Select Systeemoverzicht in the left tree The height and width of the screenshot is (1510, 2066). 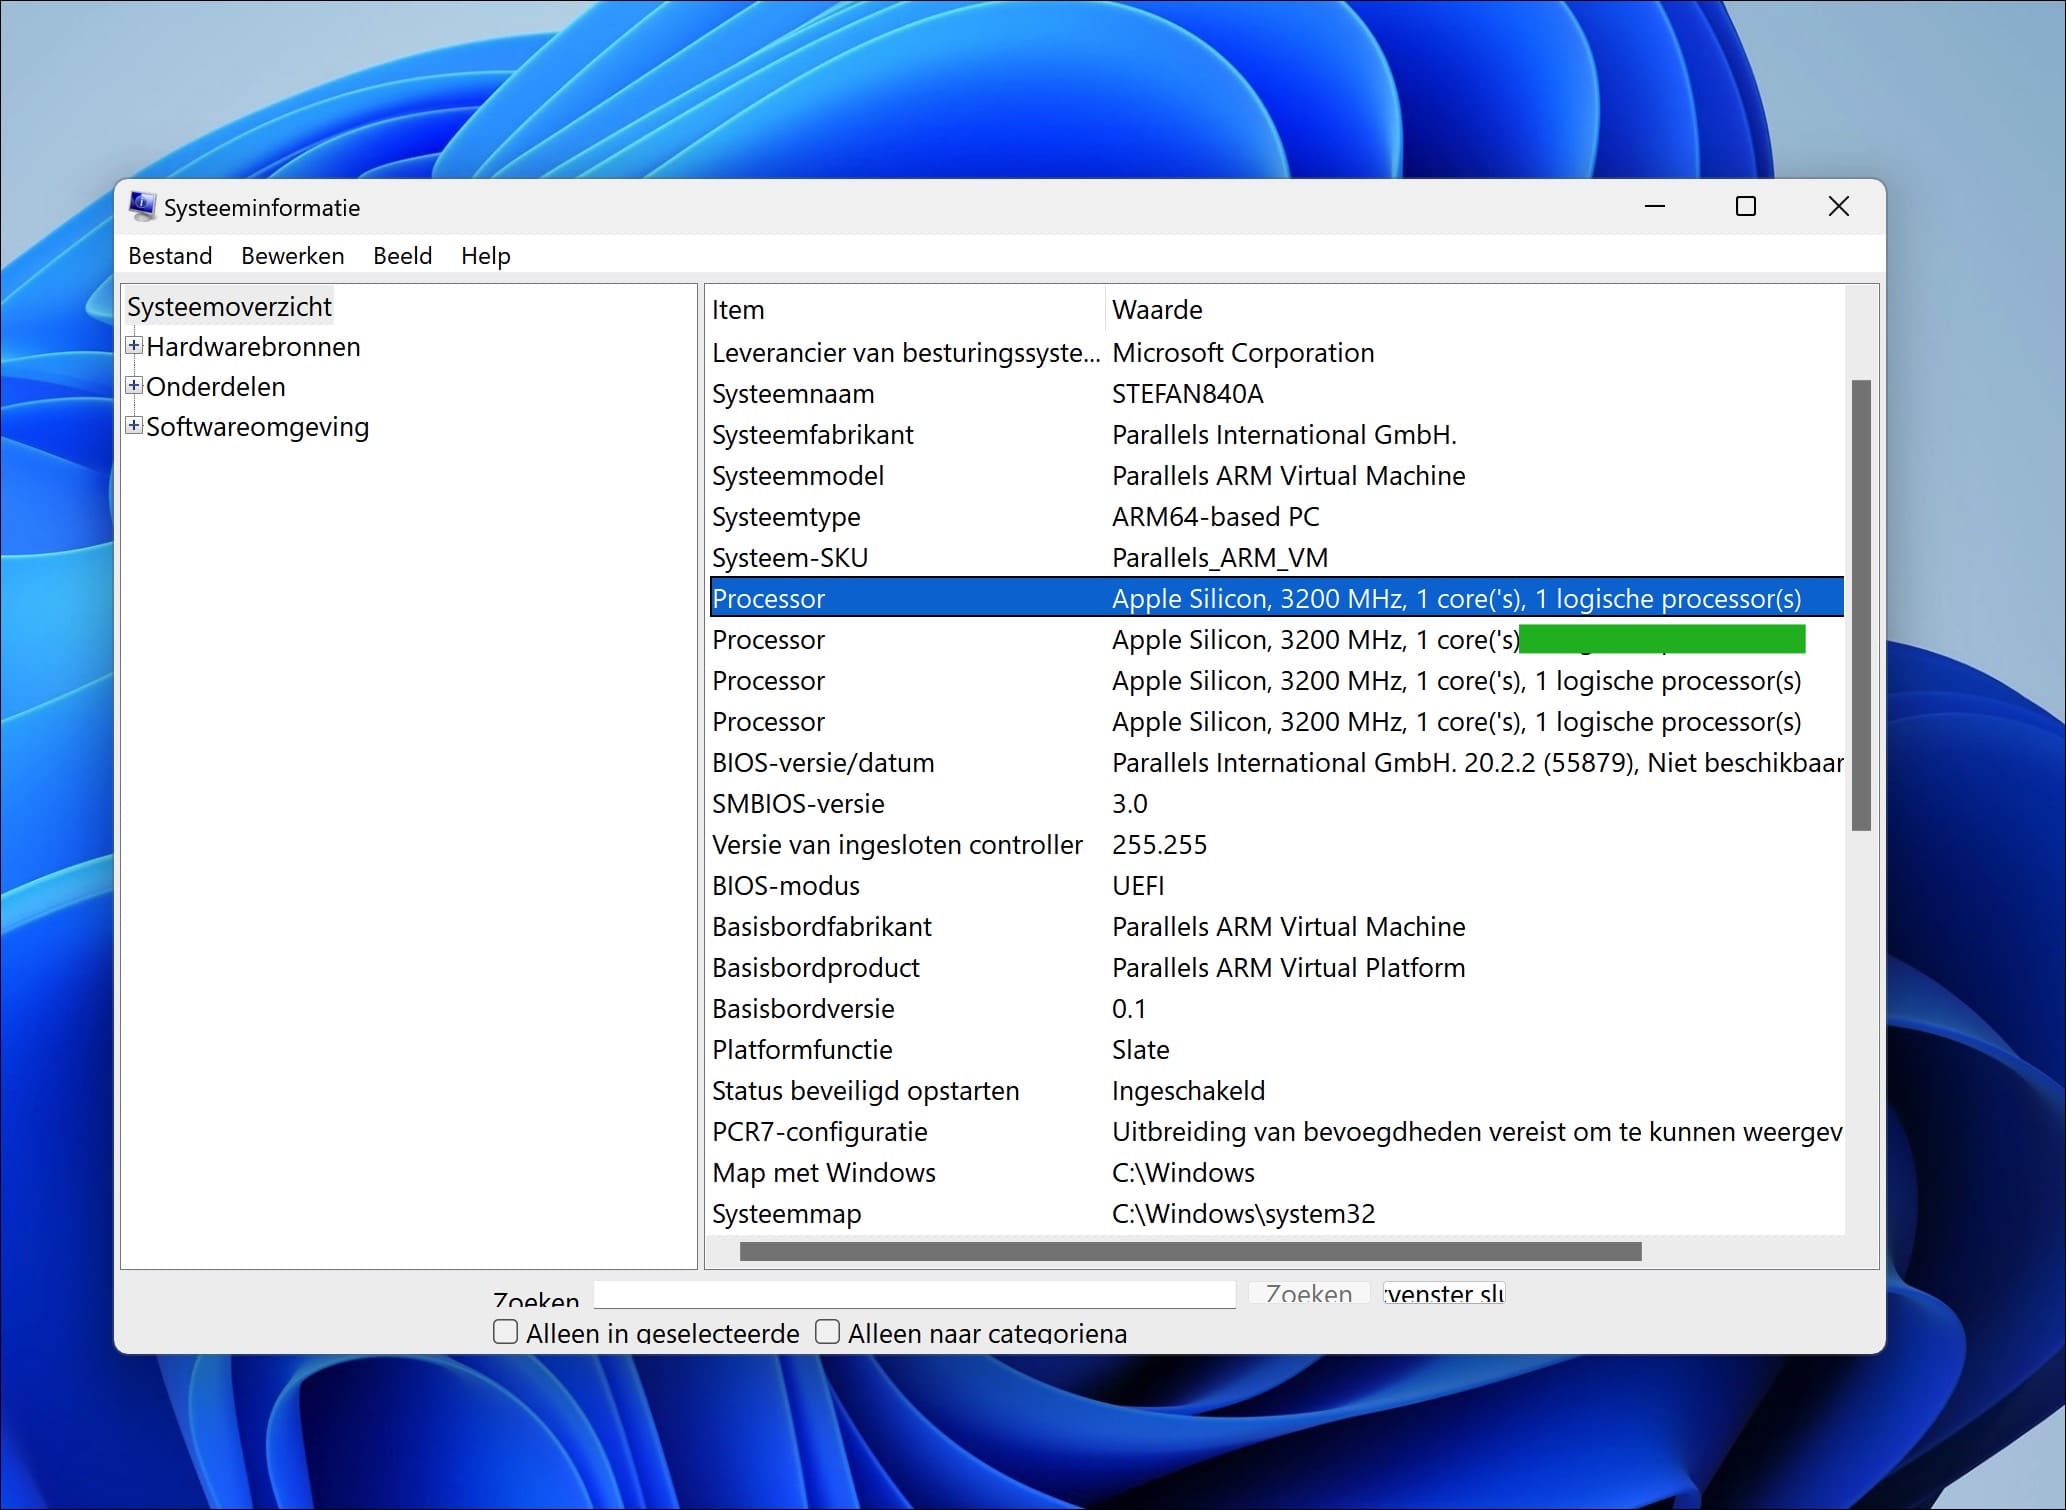[229, 306]
